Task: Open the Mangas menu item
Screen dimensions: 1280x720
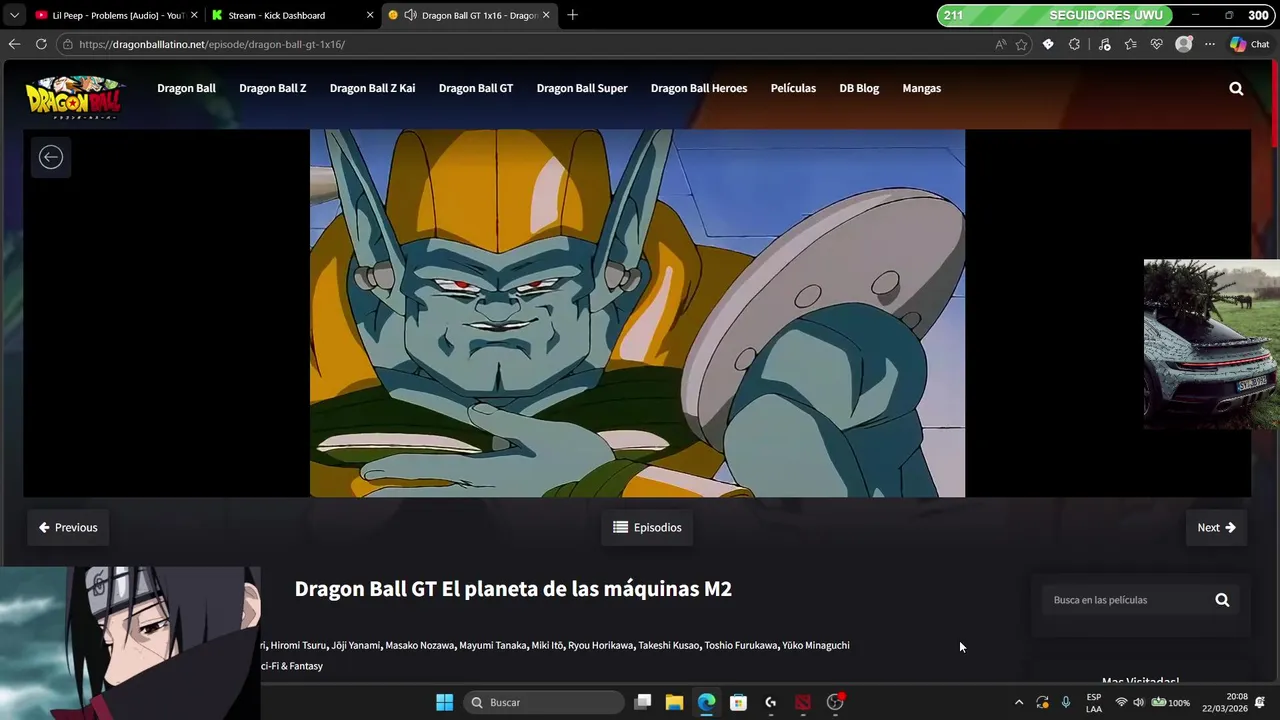Action: click(x=922, y=88)
